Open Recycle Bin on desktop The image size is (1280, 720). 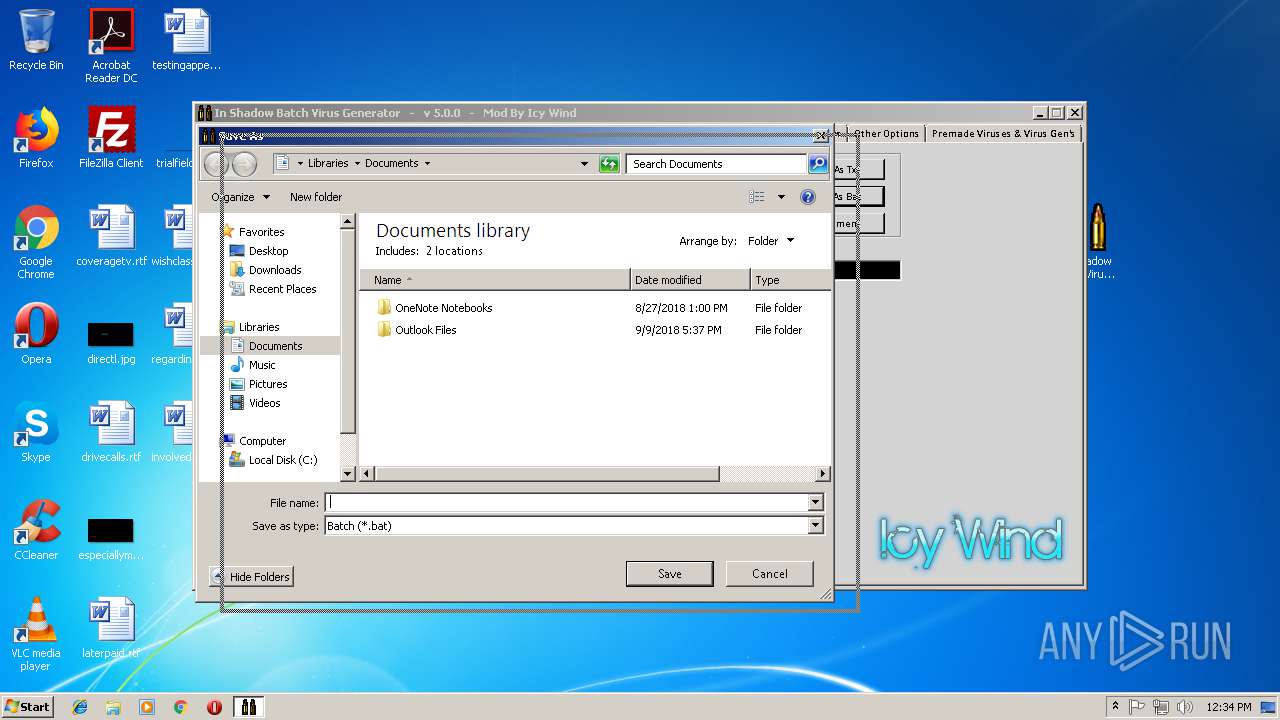click(36, 40)
